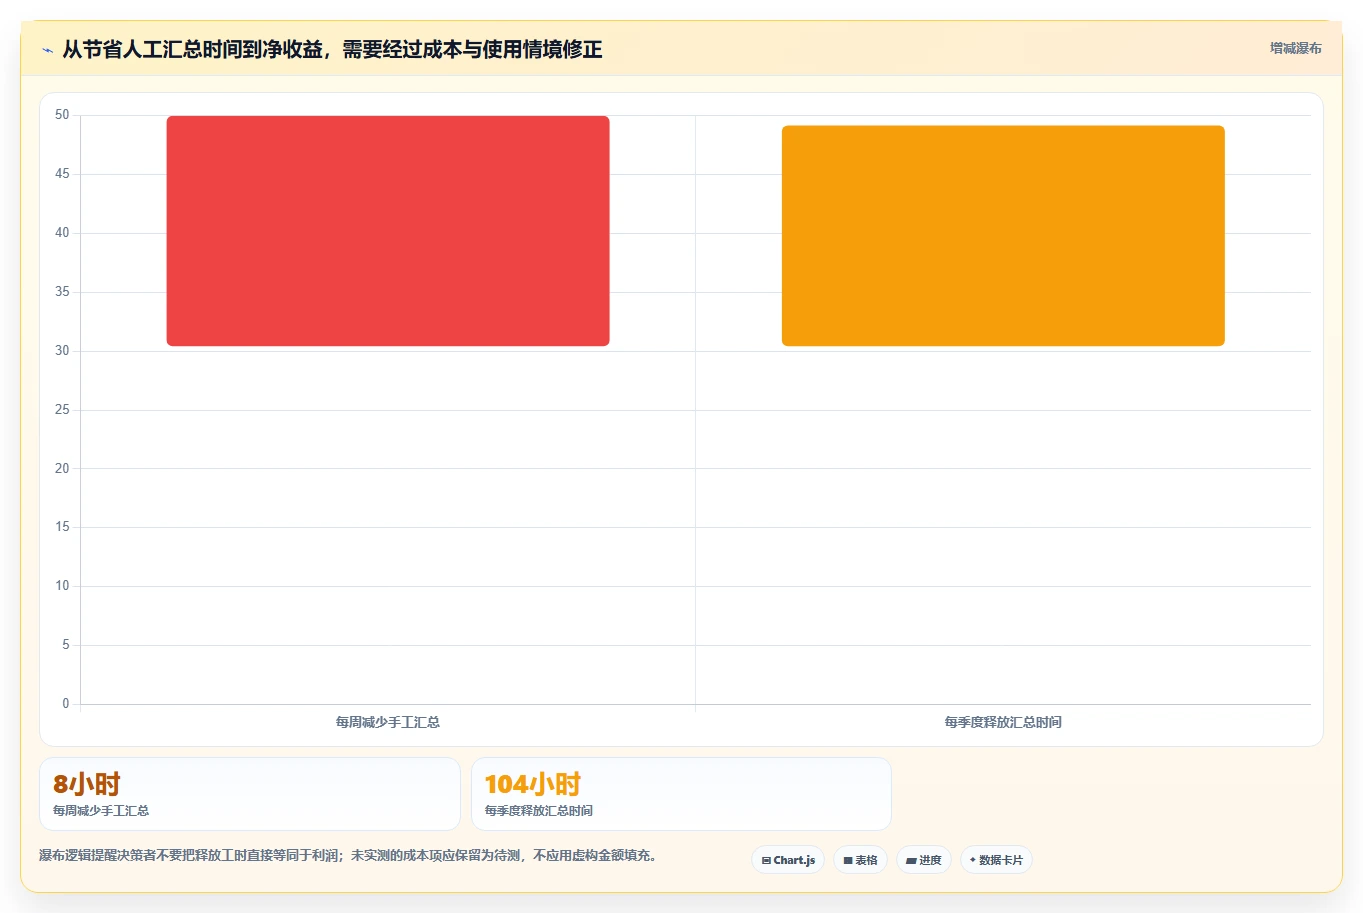
Task: Click the red 每周减少手工汇总 bar
Action: pyautogui.click(x=388, y=231)
